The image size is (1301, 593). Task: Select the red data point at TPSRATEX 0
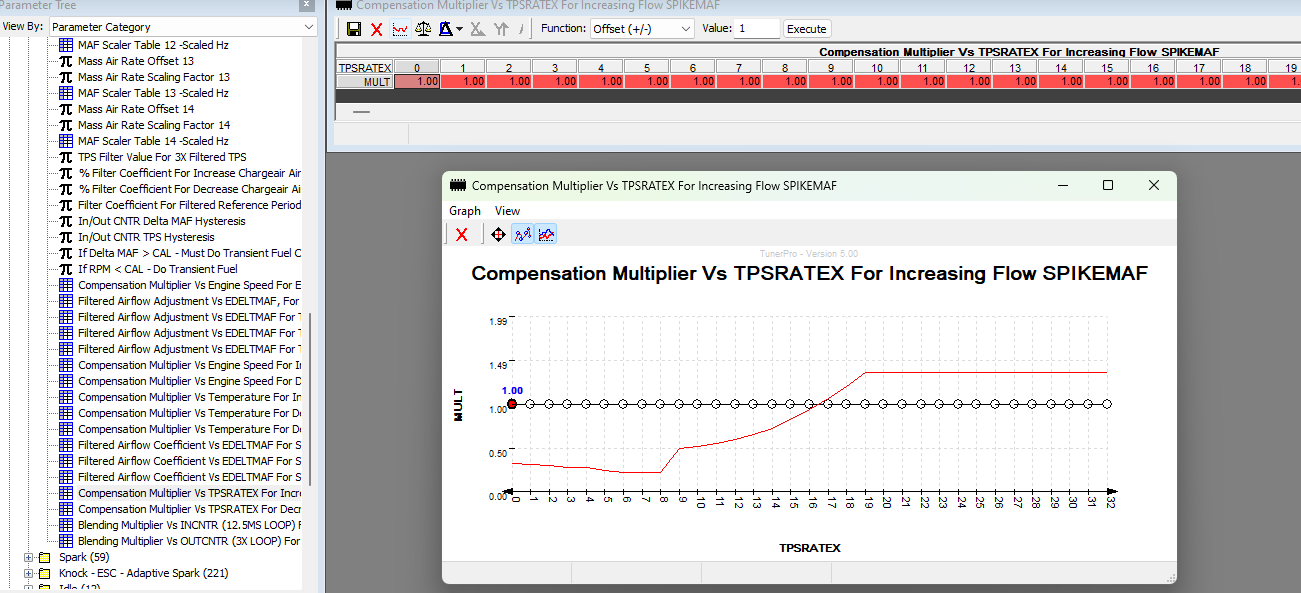click(512, 404)
